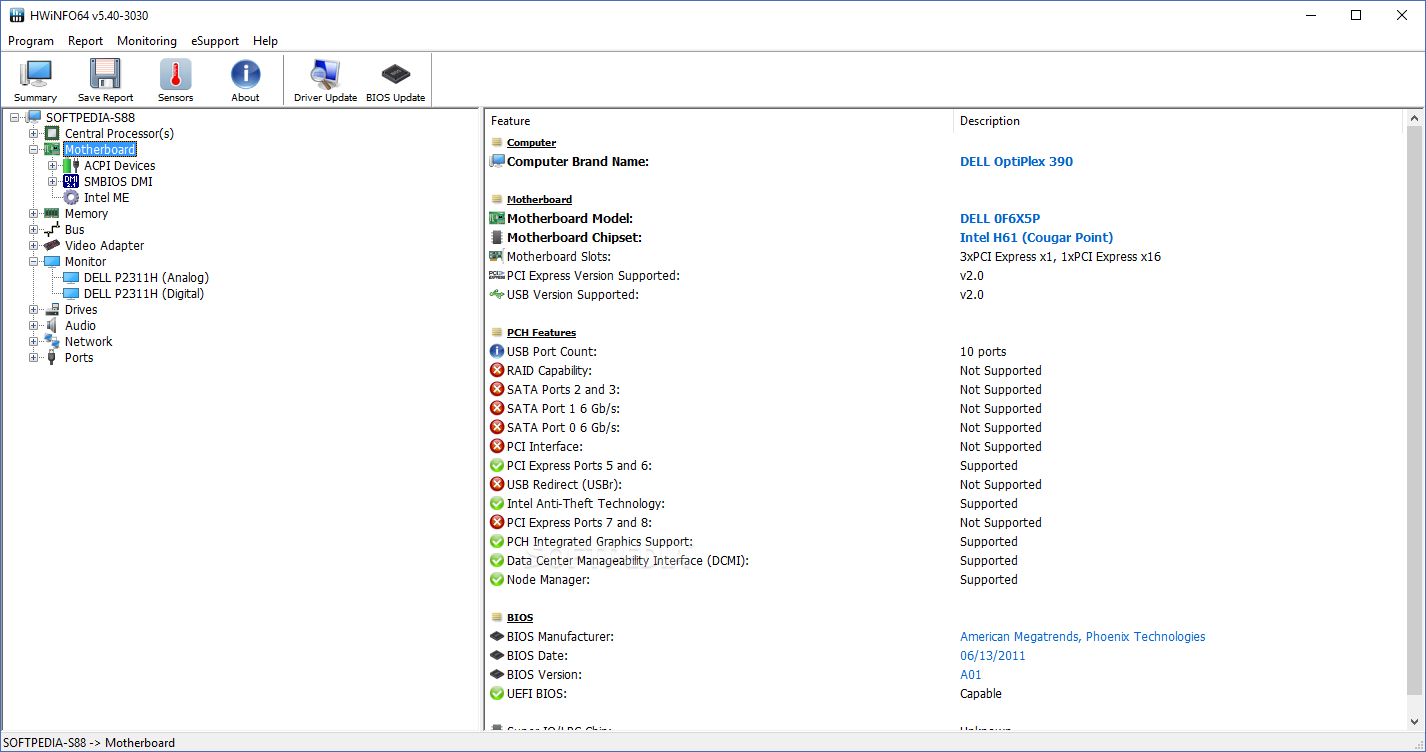Open the Intel H61 (Cougar Point) link

[1036, 238]
